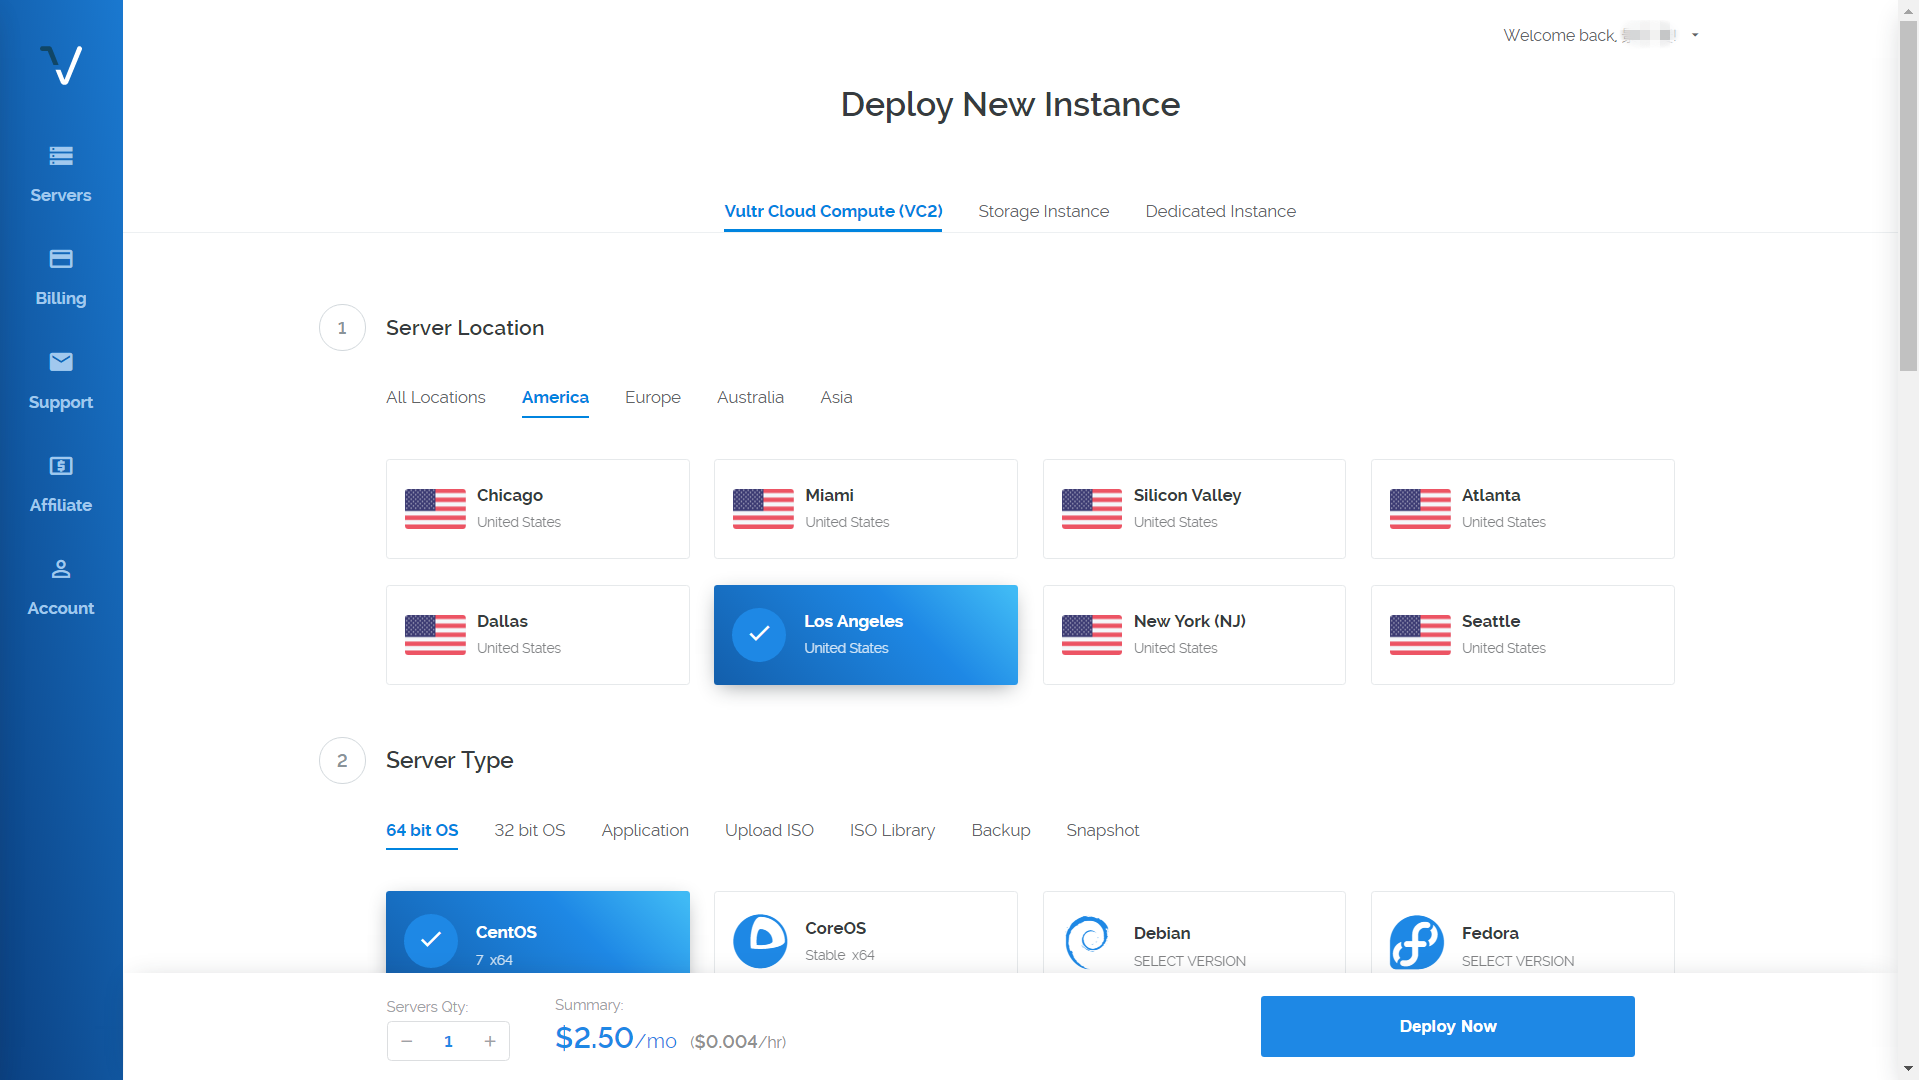Open the Welcome back user dropdown arrow
Image resolution: width=1919 pixels, height=1080 pixels.
[1695, 35]
